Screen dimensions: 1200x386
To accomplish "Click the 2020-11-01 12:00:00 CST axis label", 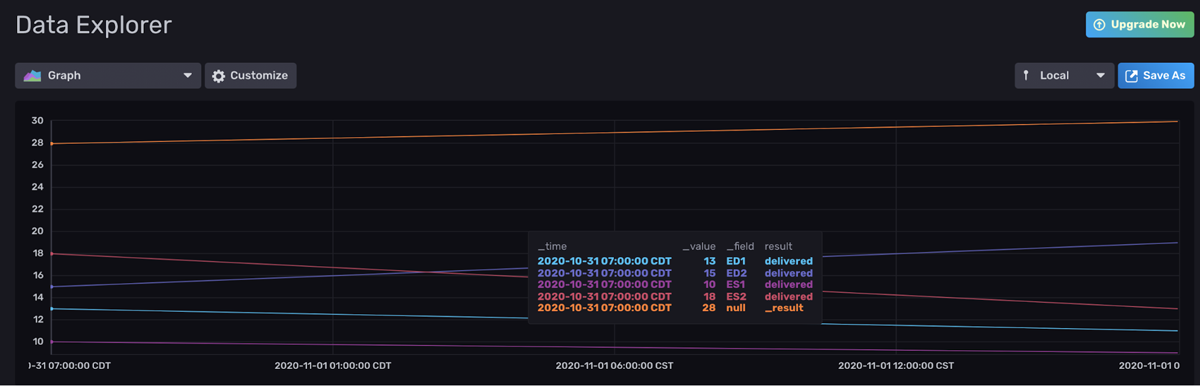I will click(895, 366).
